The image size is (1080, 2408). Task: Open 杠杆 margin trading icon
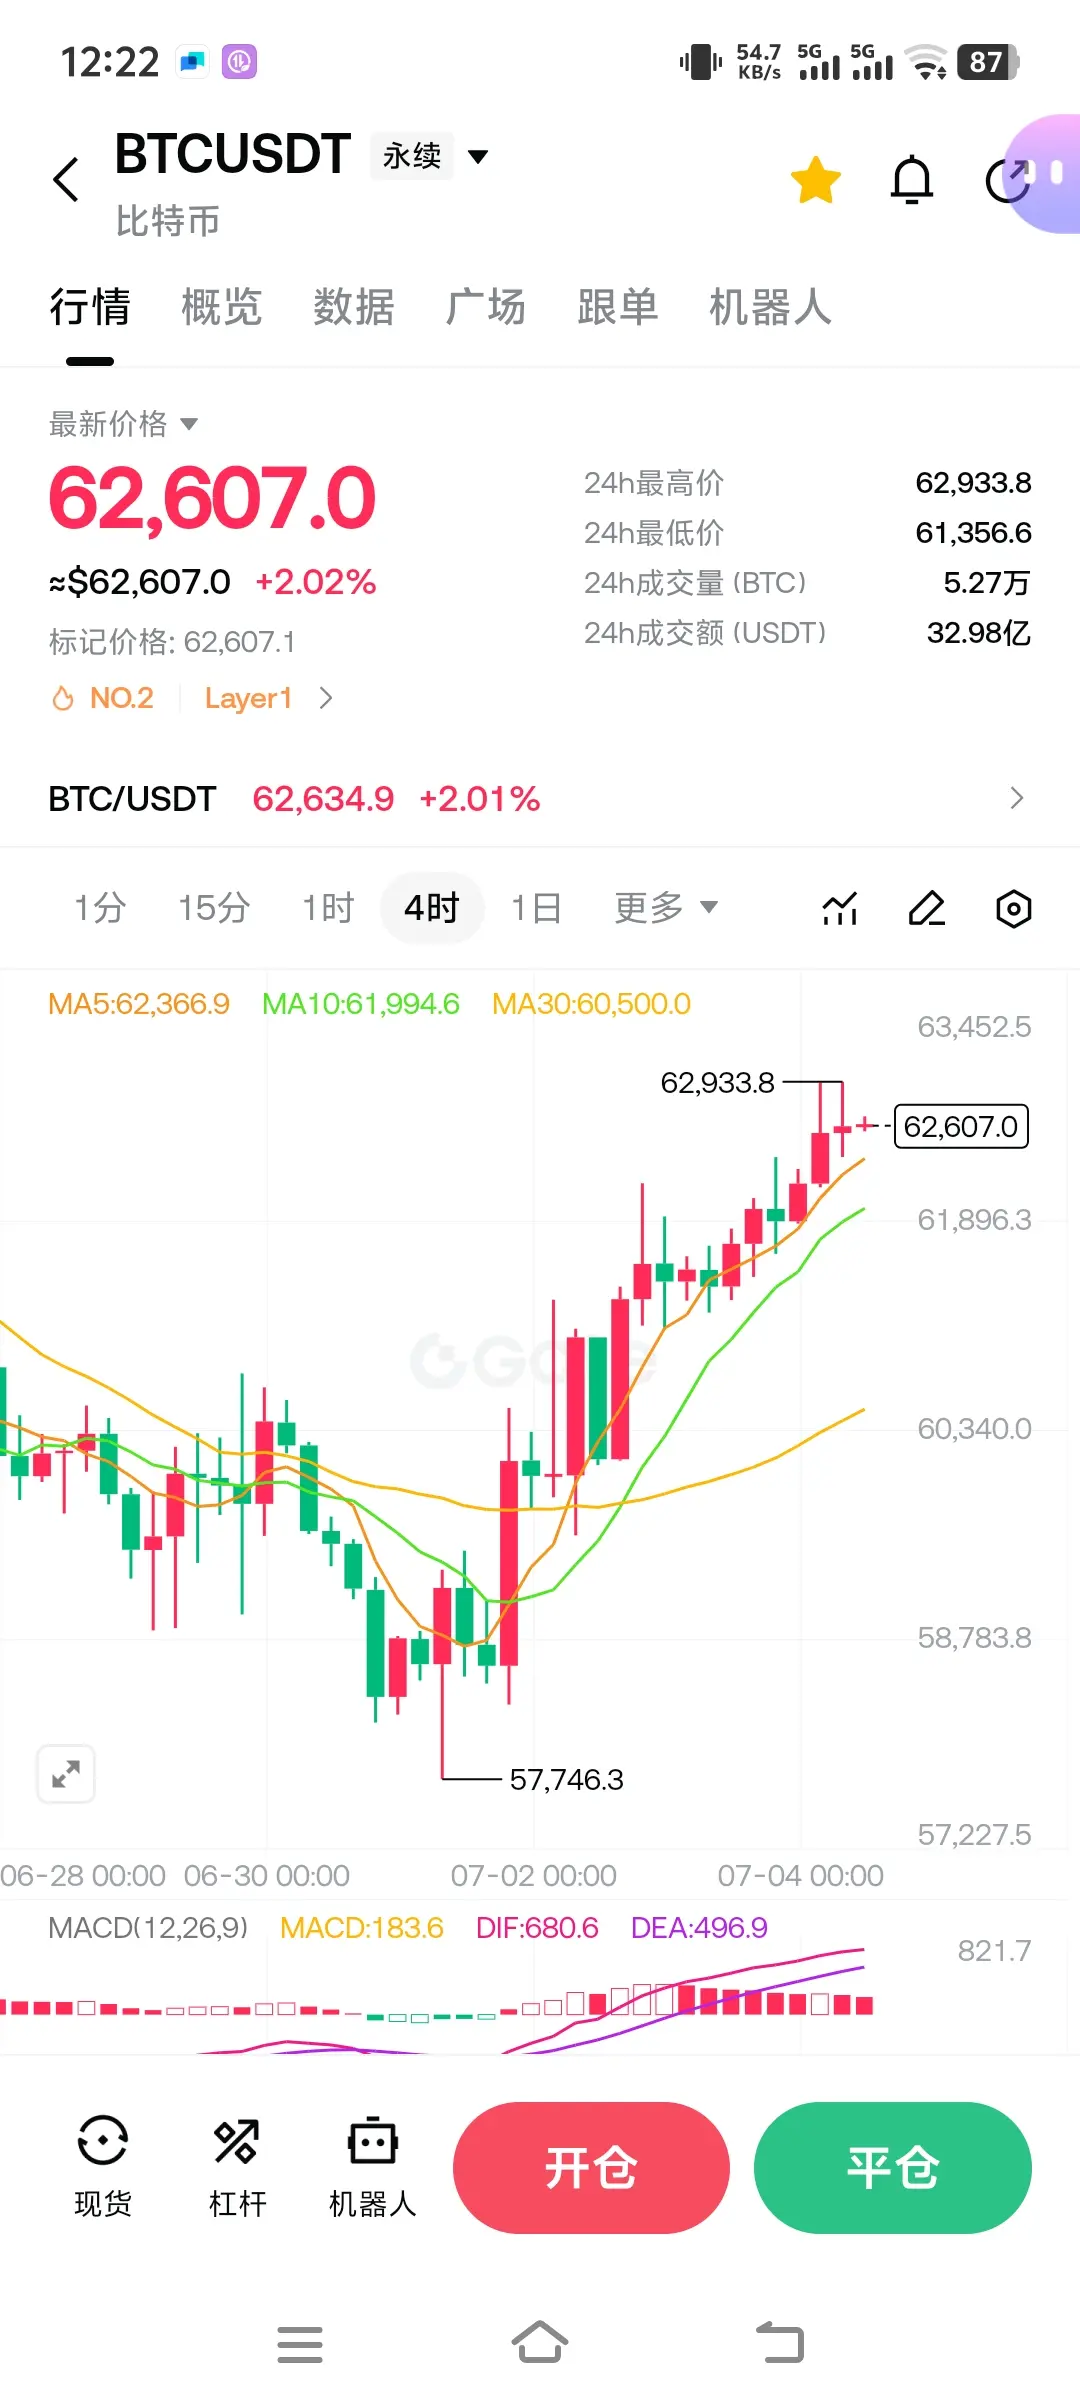coord(238,2167)
